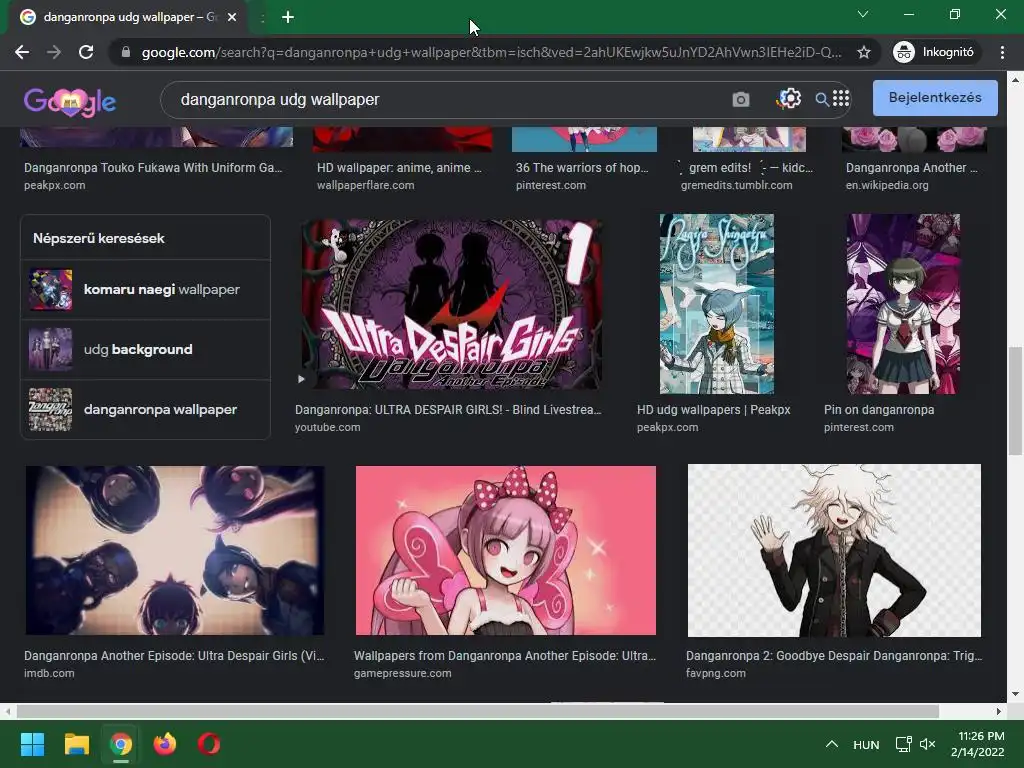Screen dimensions: 1024x768
Task: Click the Danganronpa 2: Goodbye Despair title
Action: point(834,656)
